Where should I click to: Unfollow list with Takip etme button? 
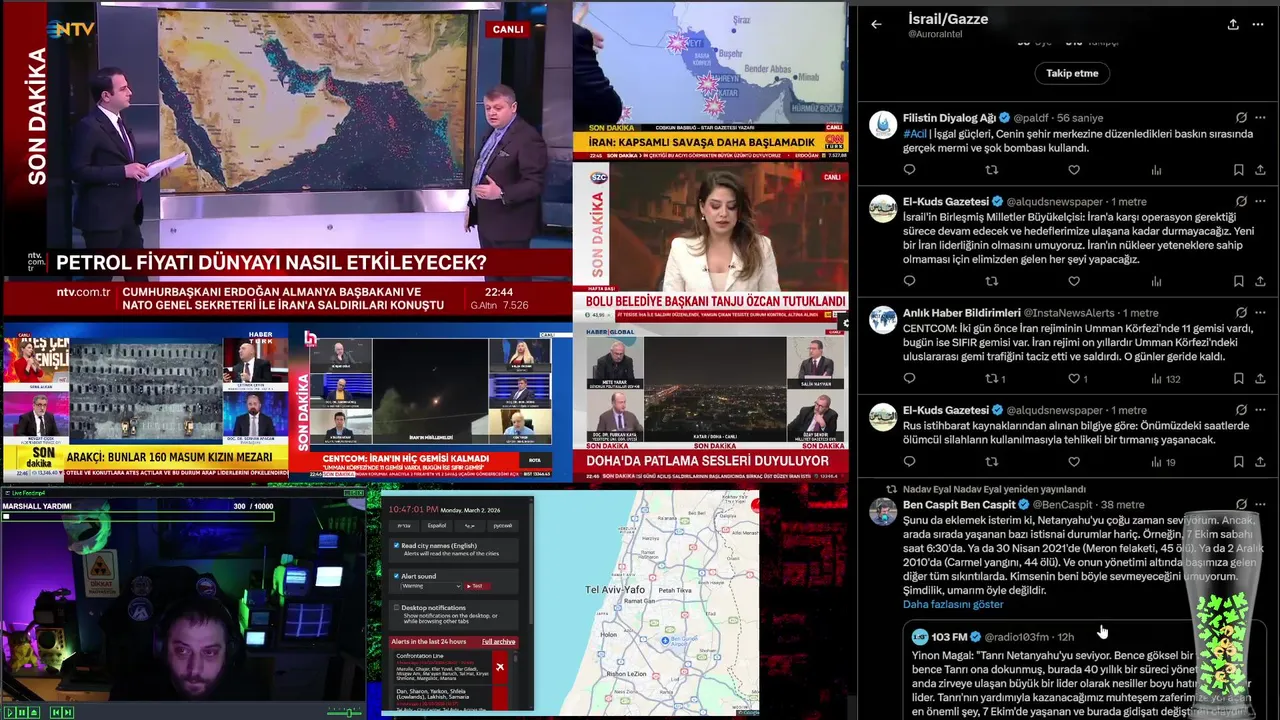[x=1072, y=73]
